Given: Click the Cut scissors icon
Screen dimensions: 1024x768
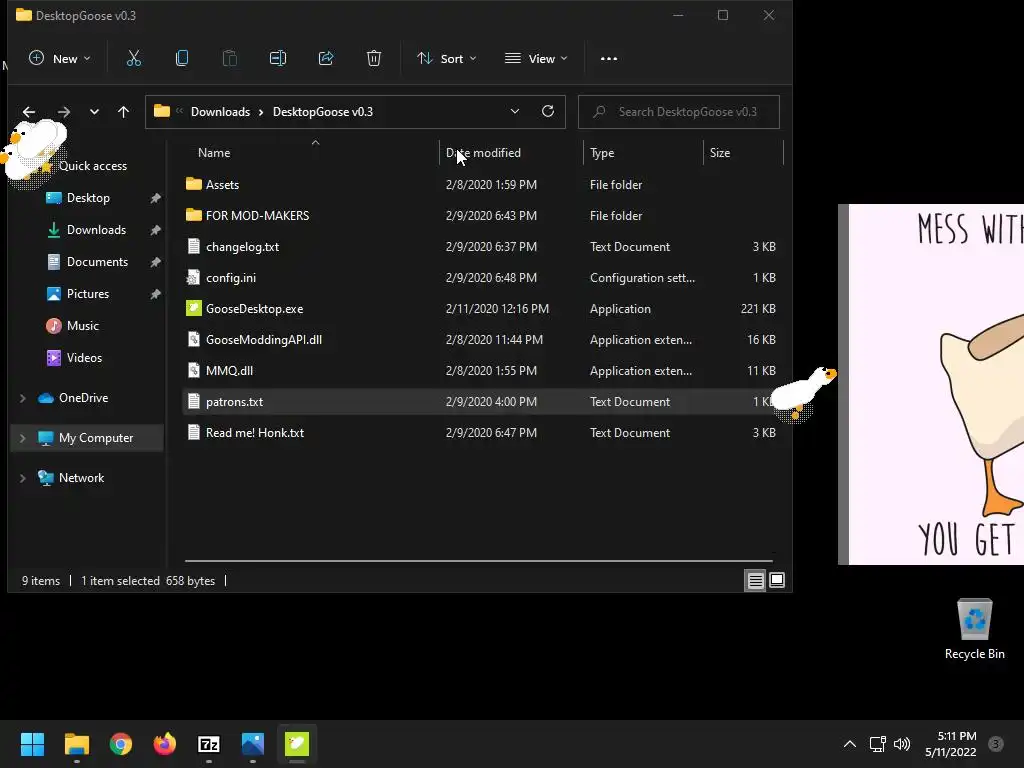Looking at the screenshot, I should (x=133, y=59).
